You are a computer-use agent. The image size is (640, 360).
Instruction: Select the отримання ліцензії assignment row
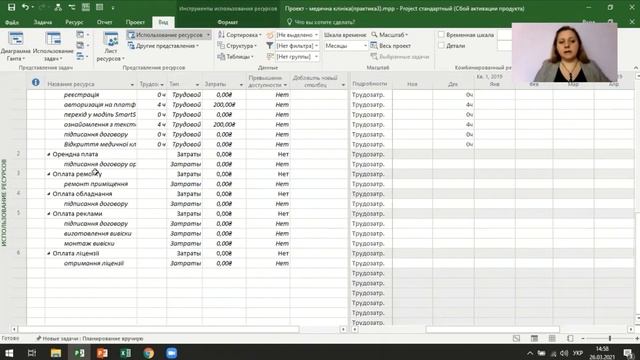click(93, 263)
